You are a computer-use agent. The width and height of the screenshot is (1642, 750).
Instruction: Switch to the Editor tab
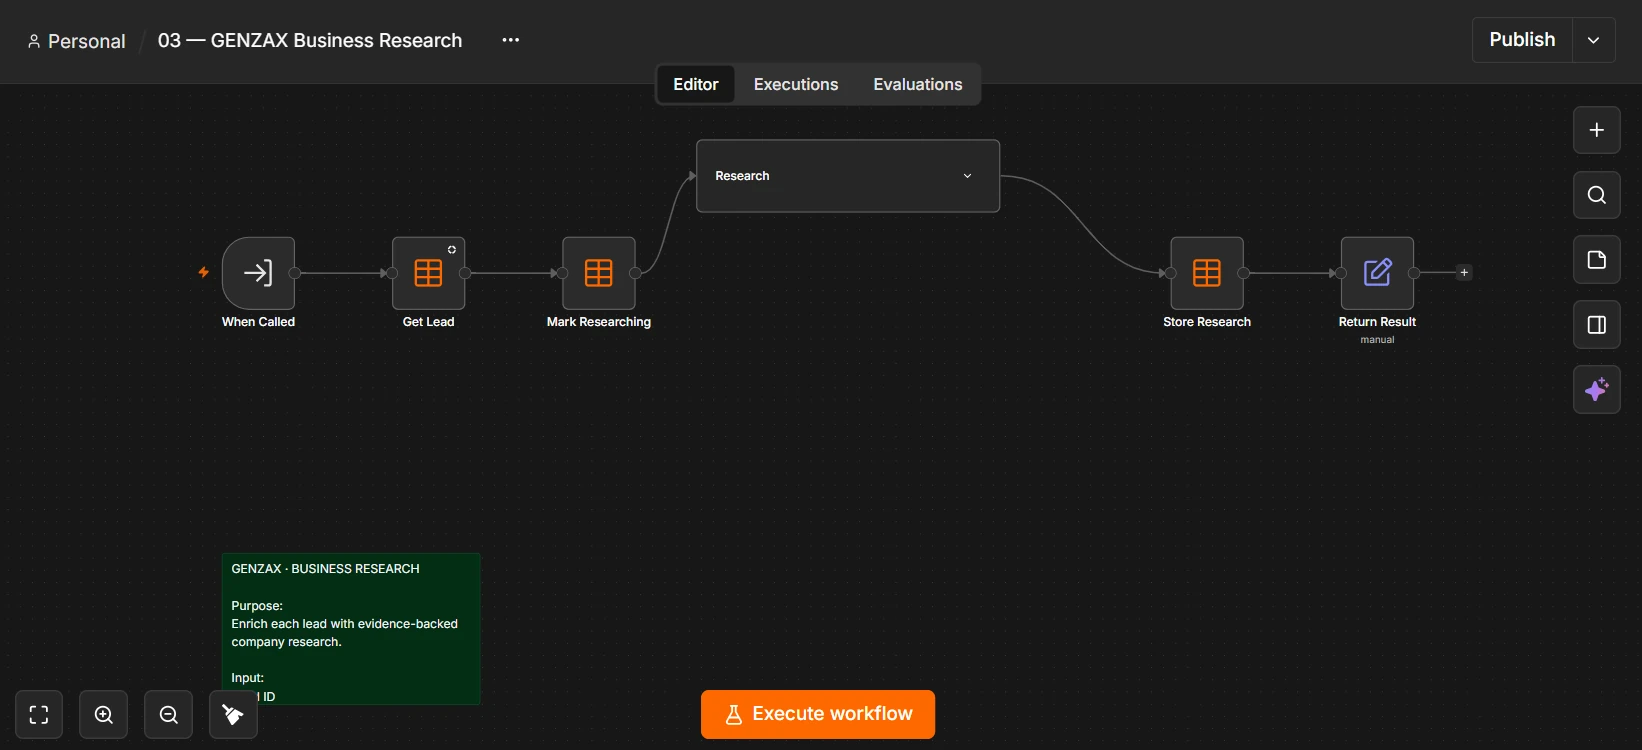(x=696, y=84)
